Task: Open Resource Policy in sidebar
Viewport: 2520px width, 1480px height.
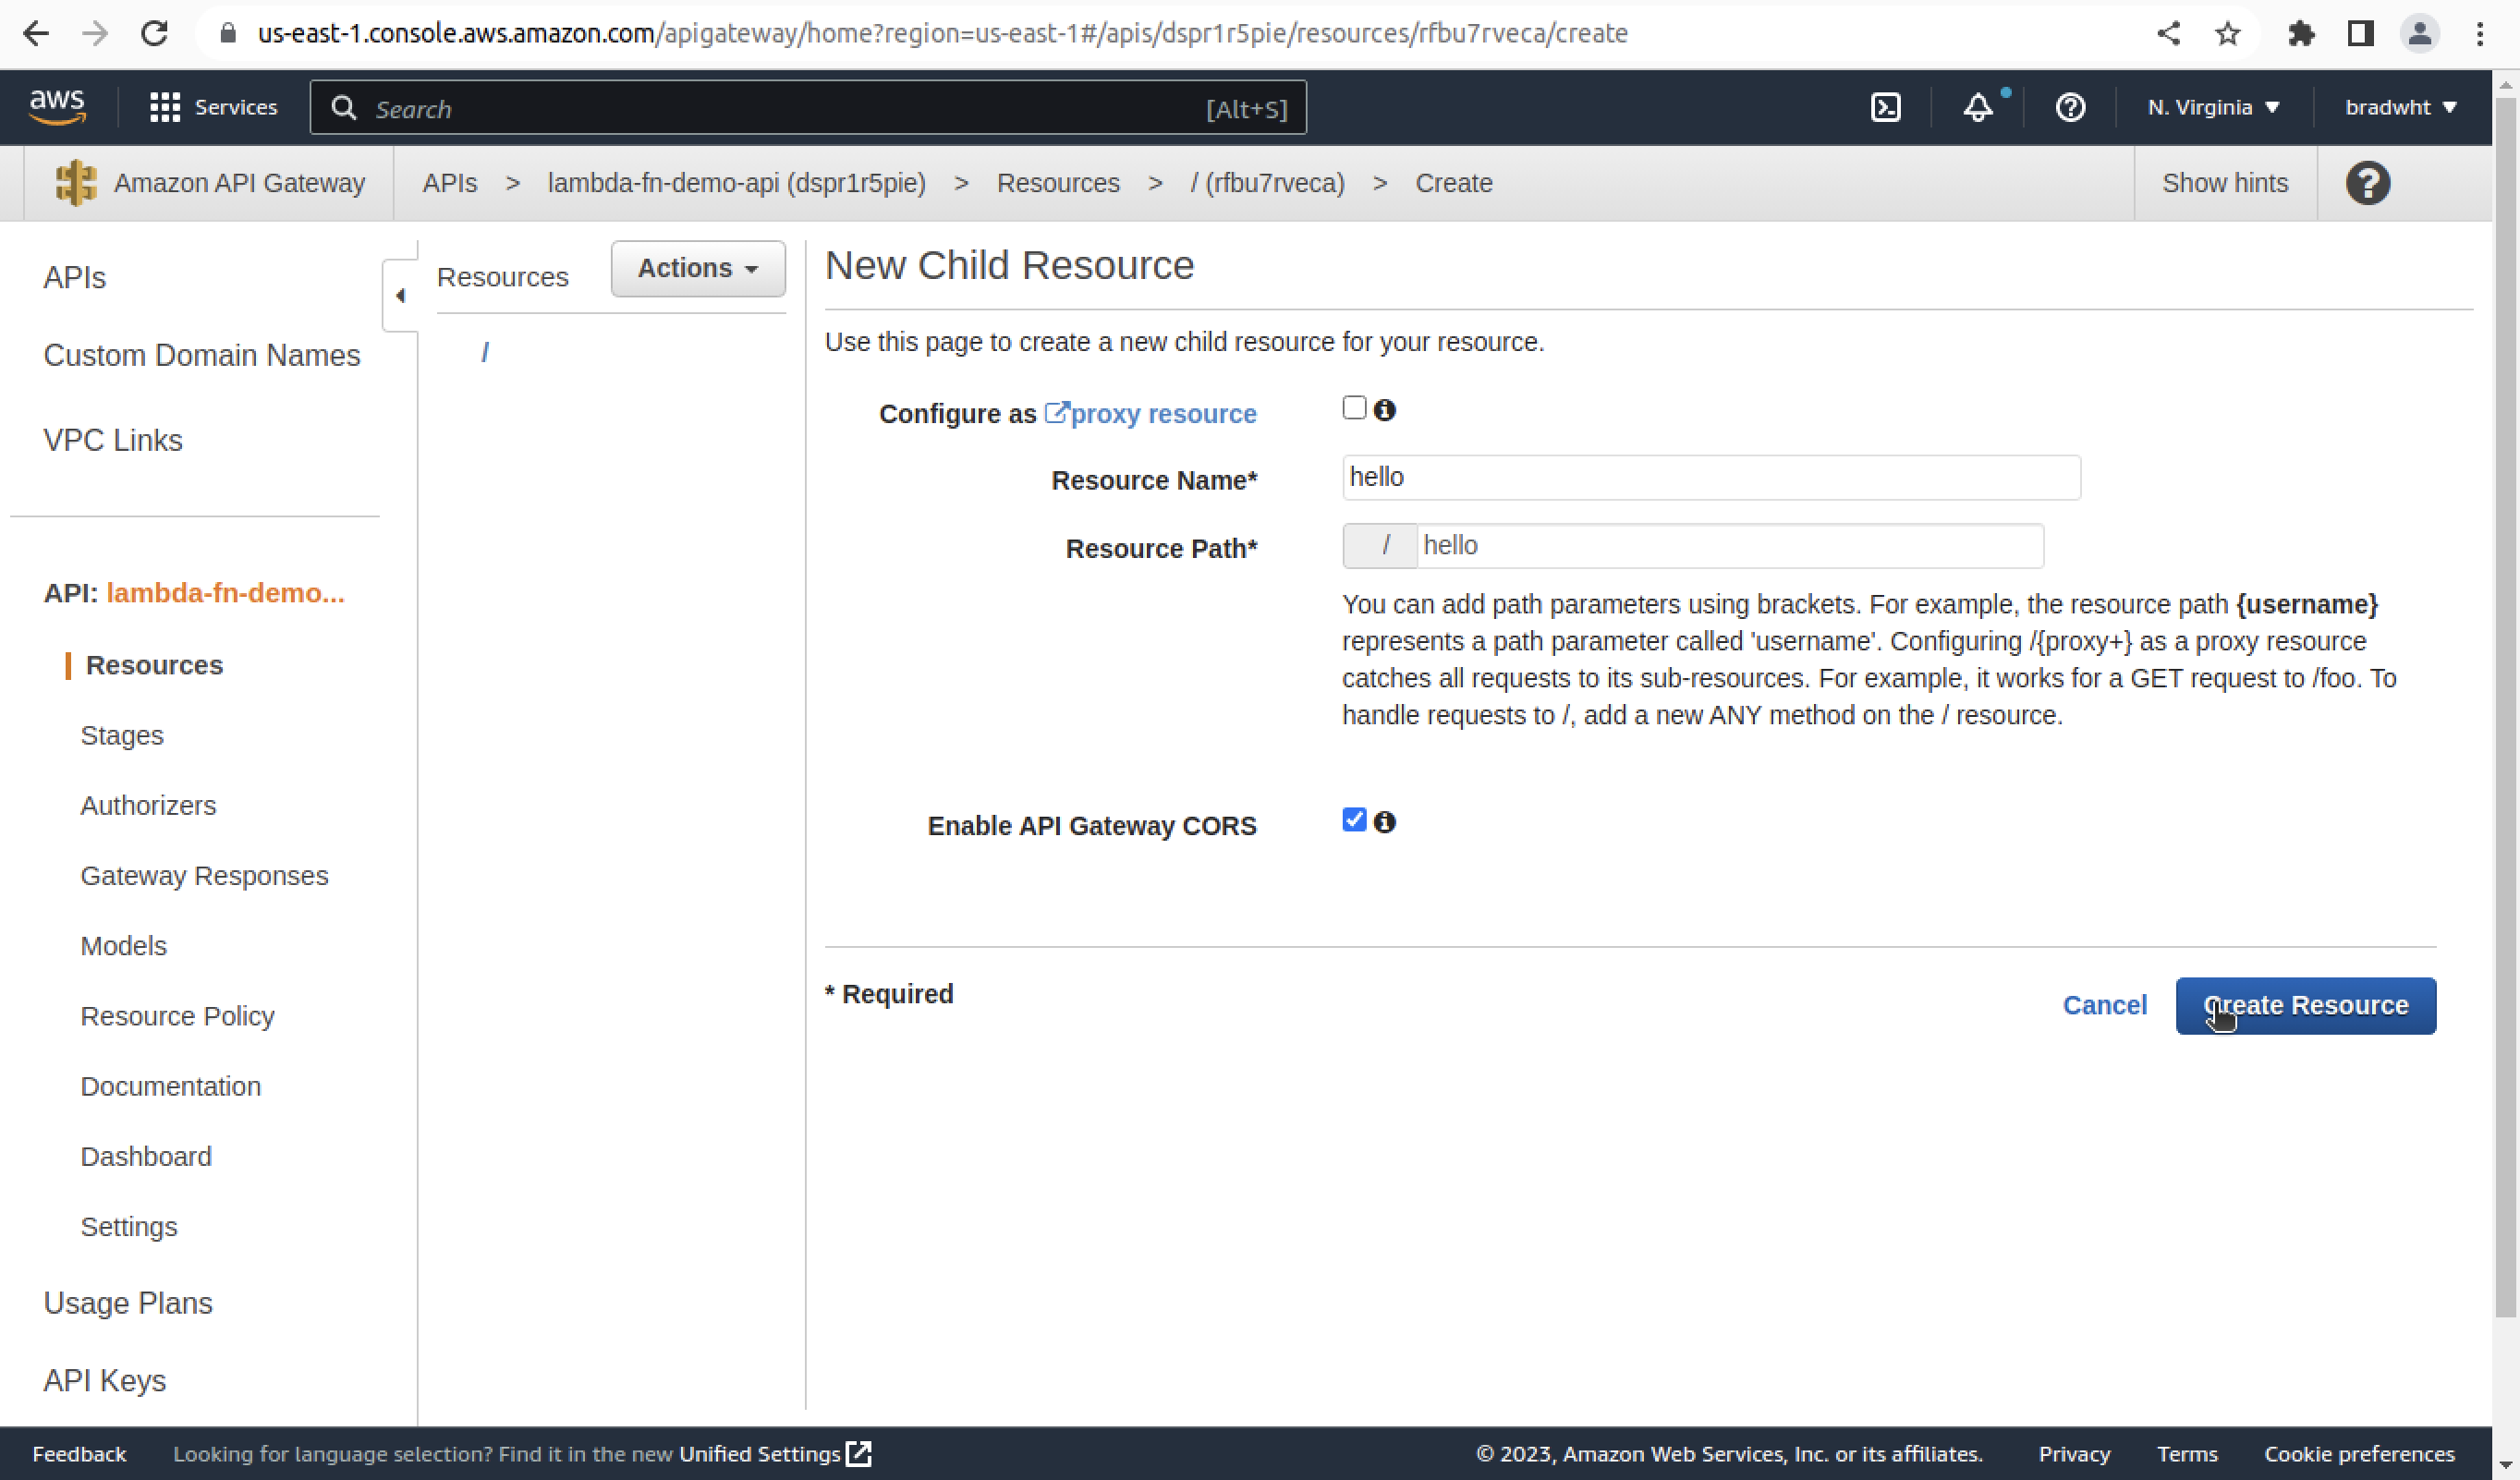Action: click(x=177, y=1016)
